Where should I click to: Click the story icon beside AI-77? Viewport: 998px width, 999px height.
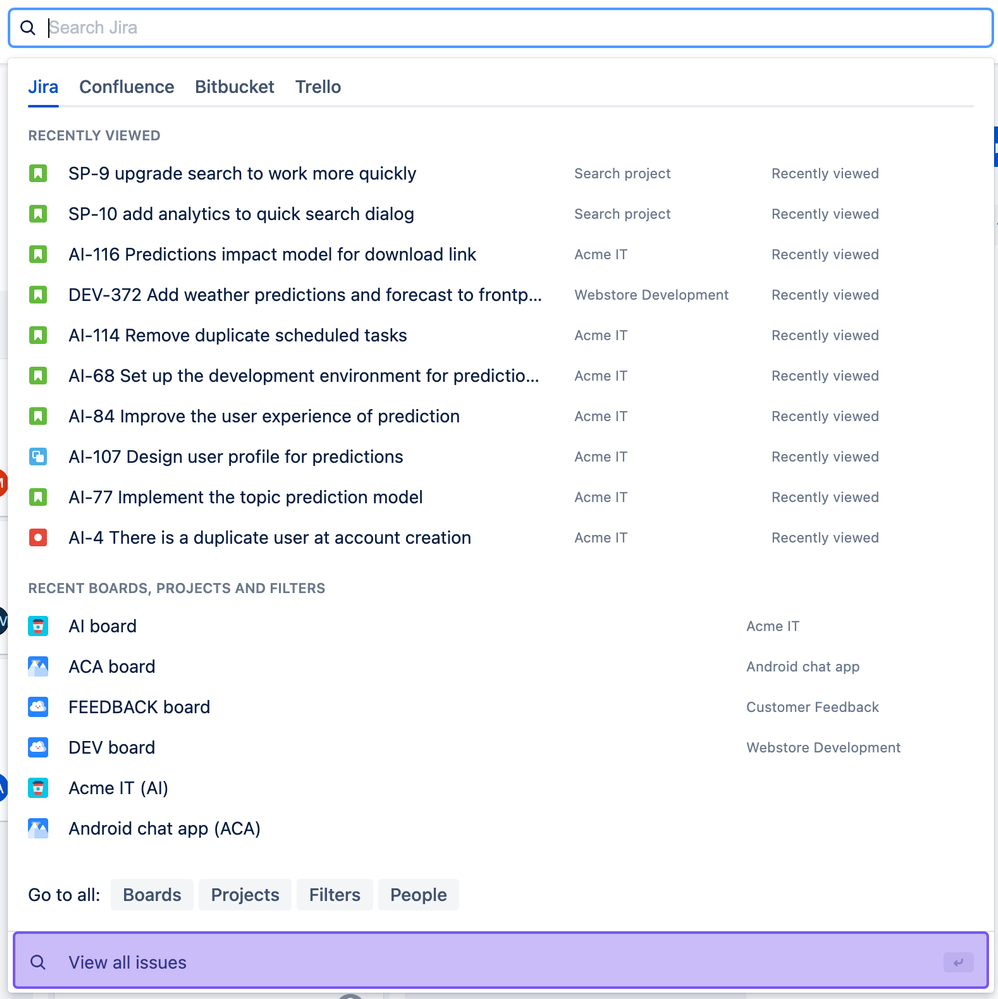click(x=38, y=497)
